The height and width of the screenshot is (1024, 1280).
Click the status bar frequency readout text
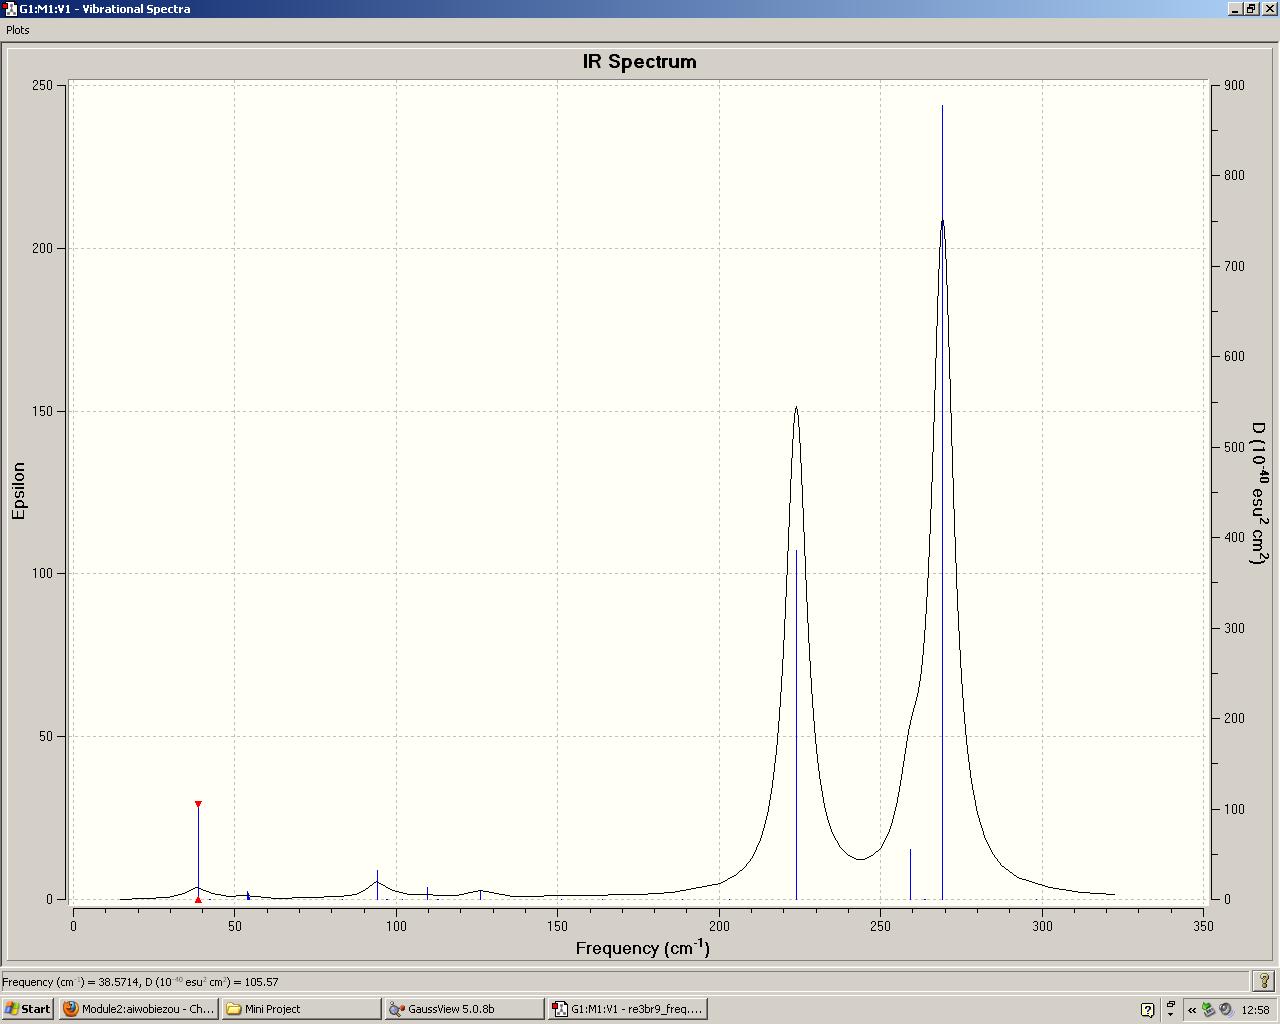pyautogui.click(x=141, y=982)
